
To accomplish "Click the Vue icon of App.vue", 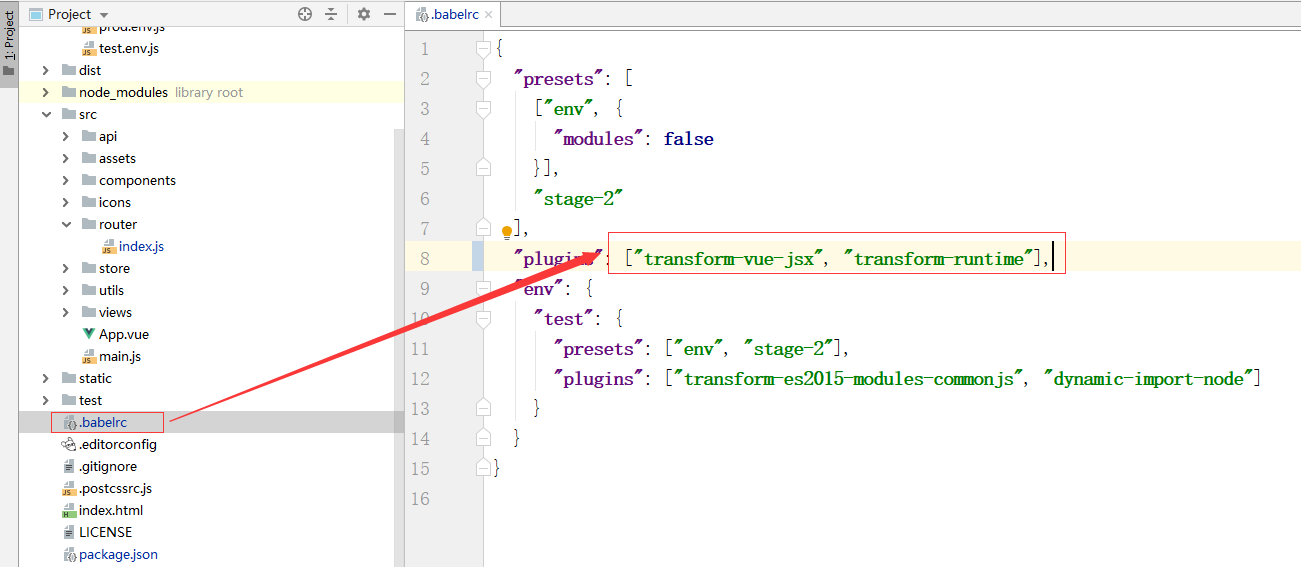I will tap(89, 334).
